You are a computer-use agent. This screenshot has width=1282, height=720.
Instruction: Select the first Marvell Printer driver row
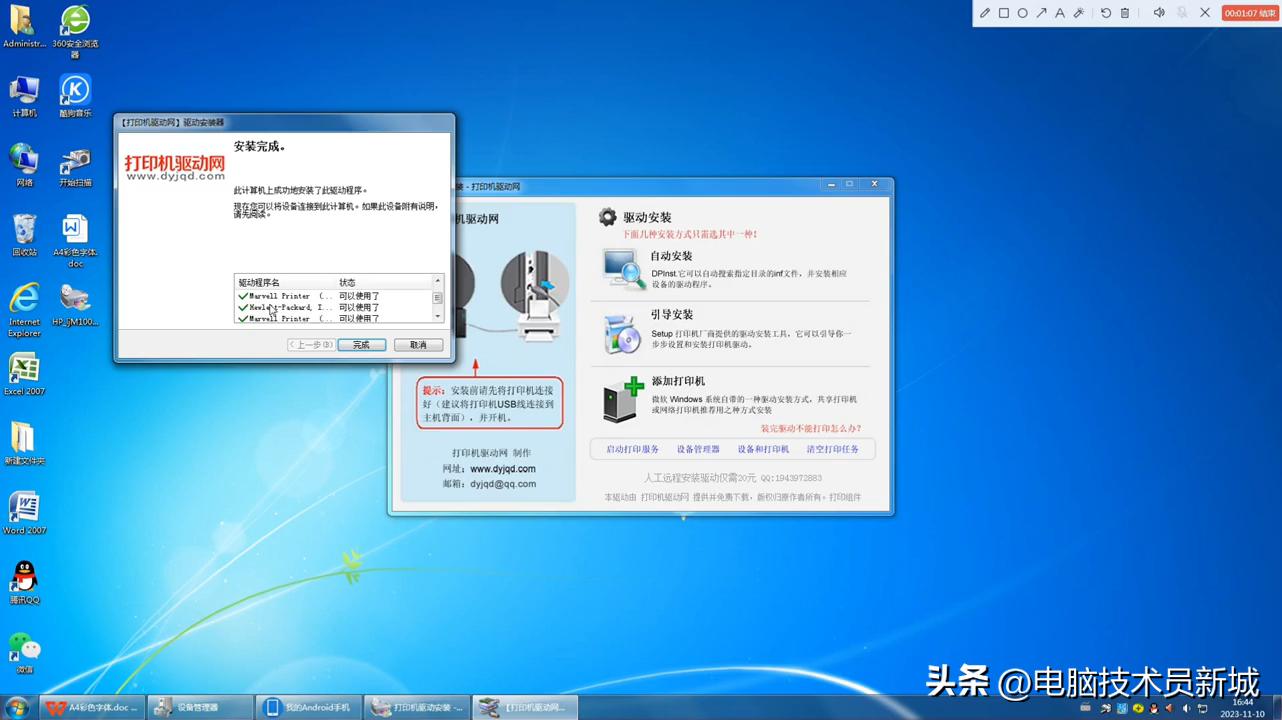coord(334,296)
